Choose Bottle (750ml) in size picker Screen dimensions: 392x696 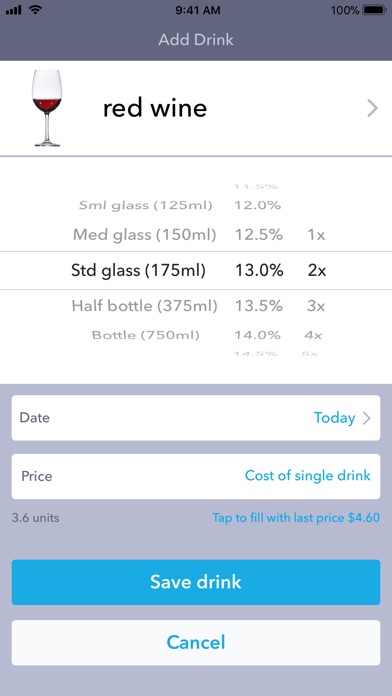coord(146,335)
